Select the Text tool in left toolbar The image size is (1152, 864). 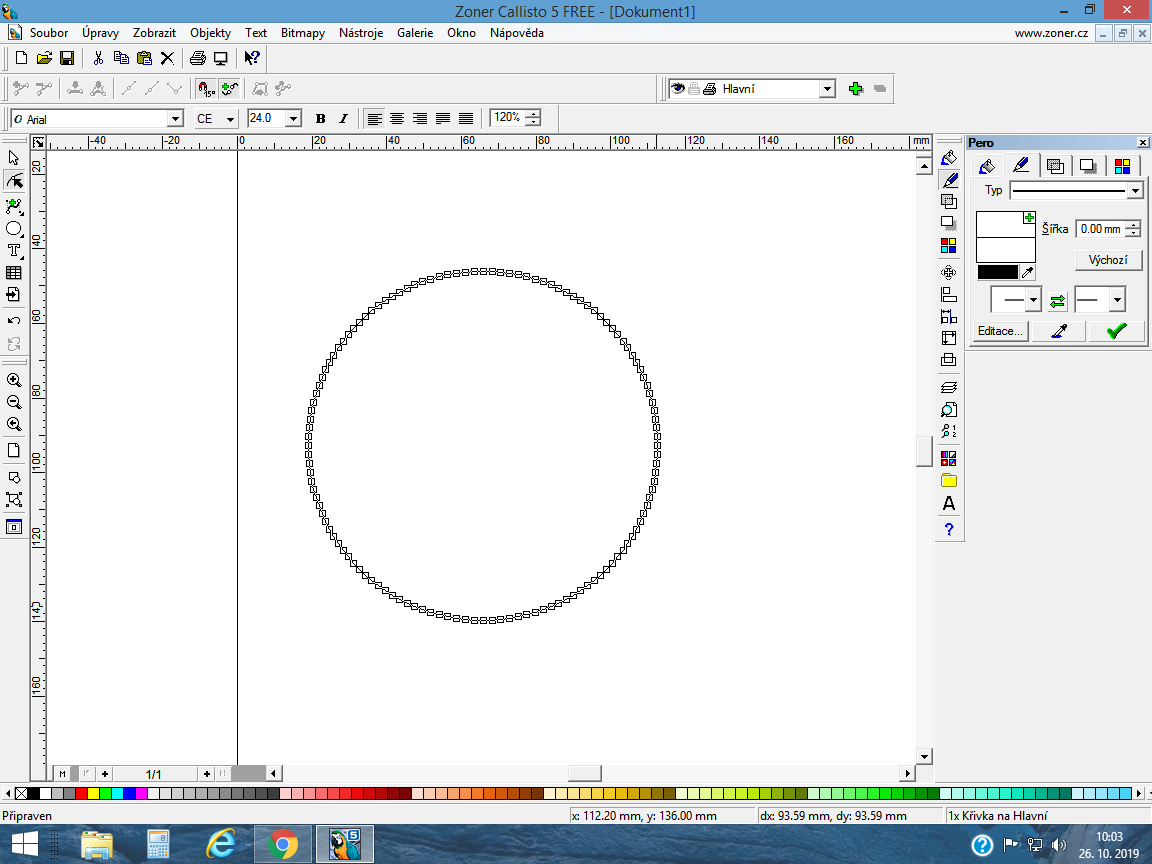pyautogui.click(x=14, y=250)
